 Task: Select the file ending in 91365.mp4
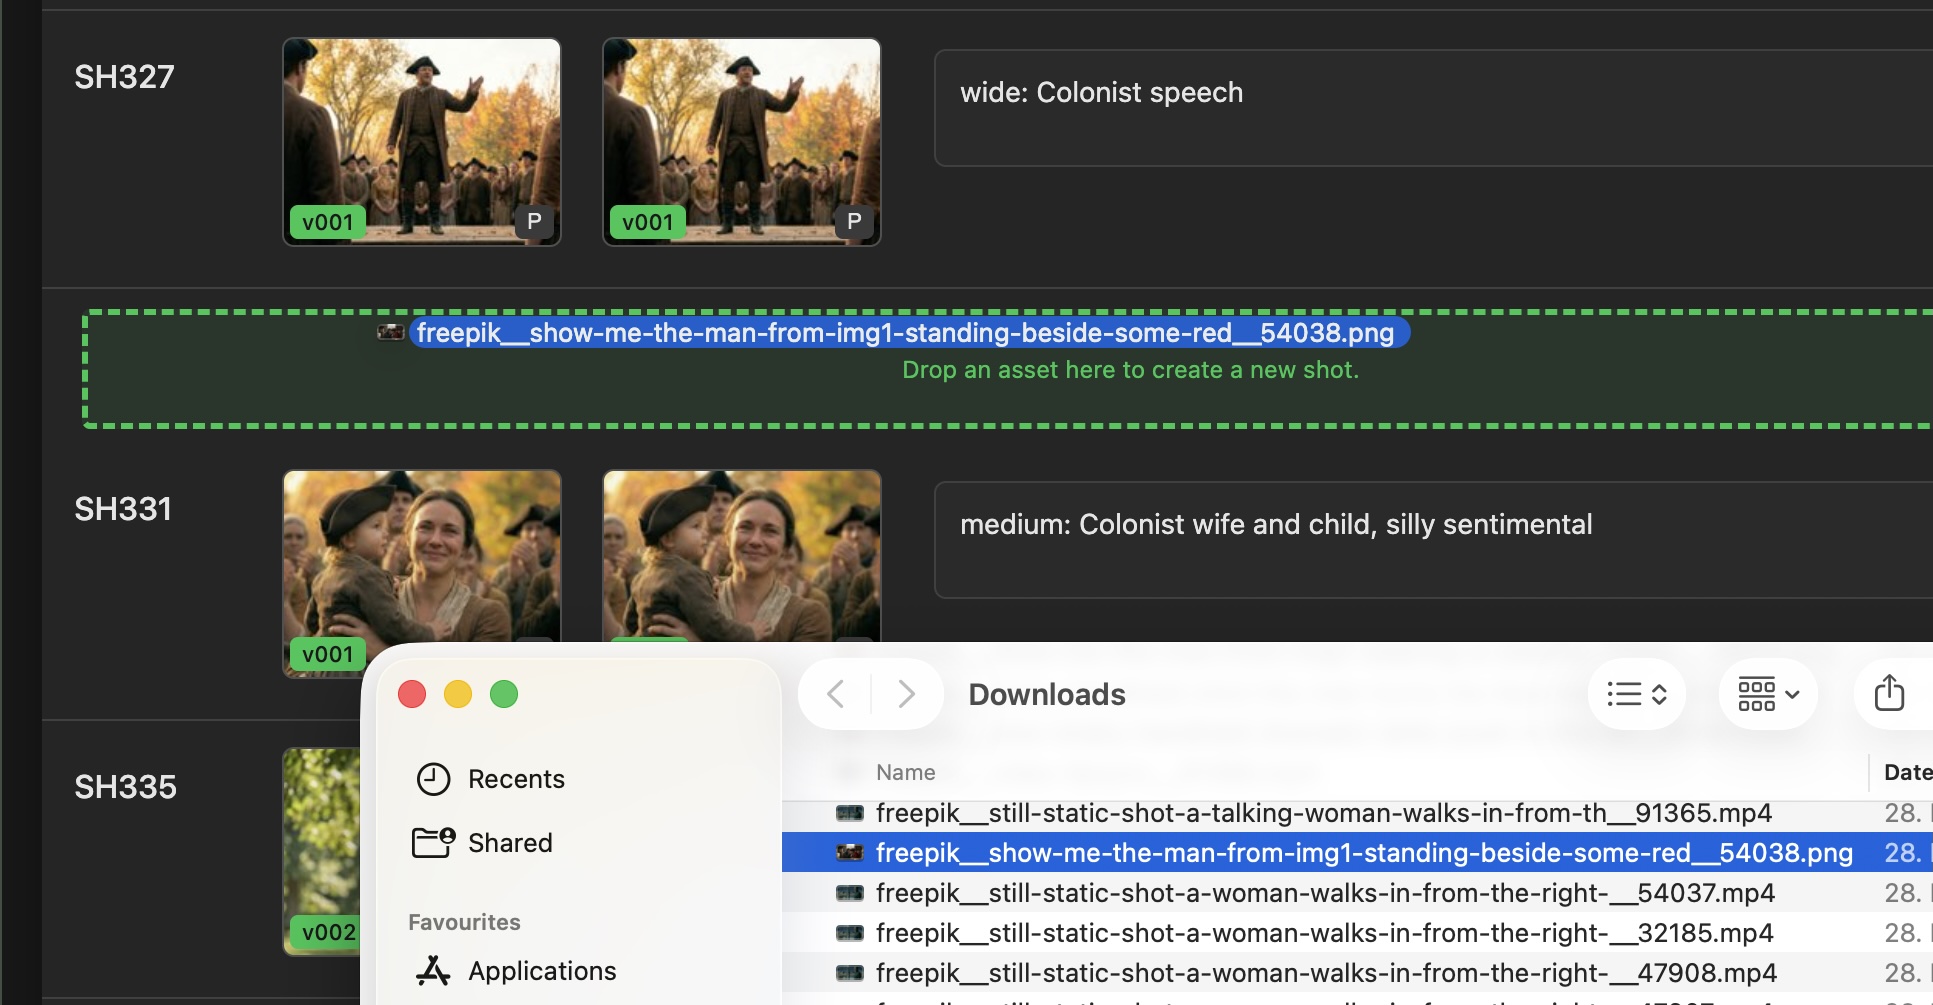tap(1324, 813)
